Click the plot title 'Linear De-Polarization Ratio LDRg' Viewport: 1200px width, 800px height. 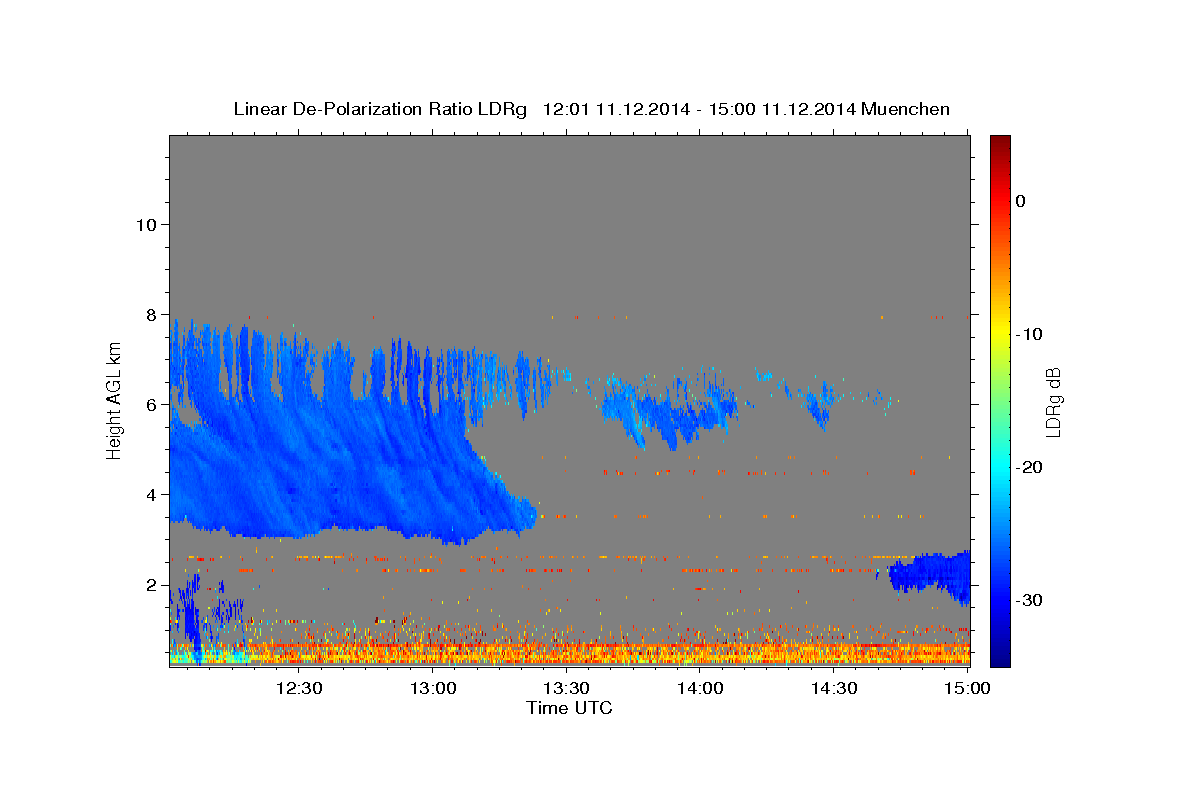(x=379, y=109)
